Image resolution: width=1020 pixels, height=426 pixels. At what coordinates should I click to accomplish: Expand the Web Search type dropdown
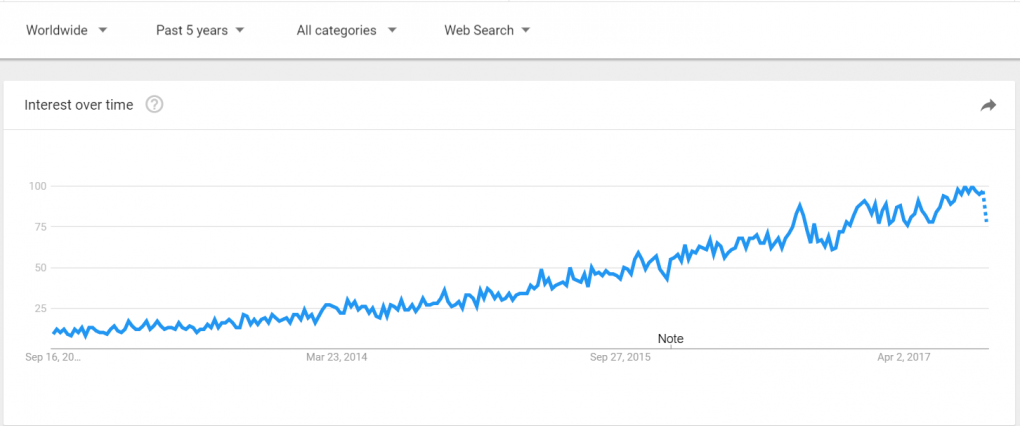click(487, 30)
